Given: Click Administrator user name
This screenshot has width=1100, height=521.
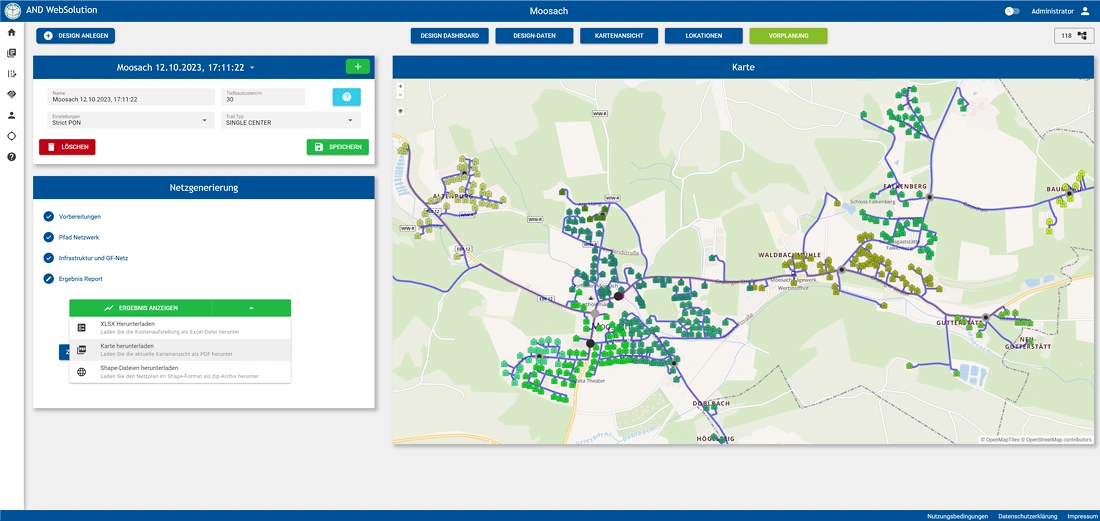Looking at the screenshot, I should pyautogui.click(x=1052, y=11).
